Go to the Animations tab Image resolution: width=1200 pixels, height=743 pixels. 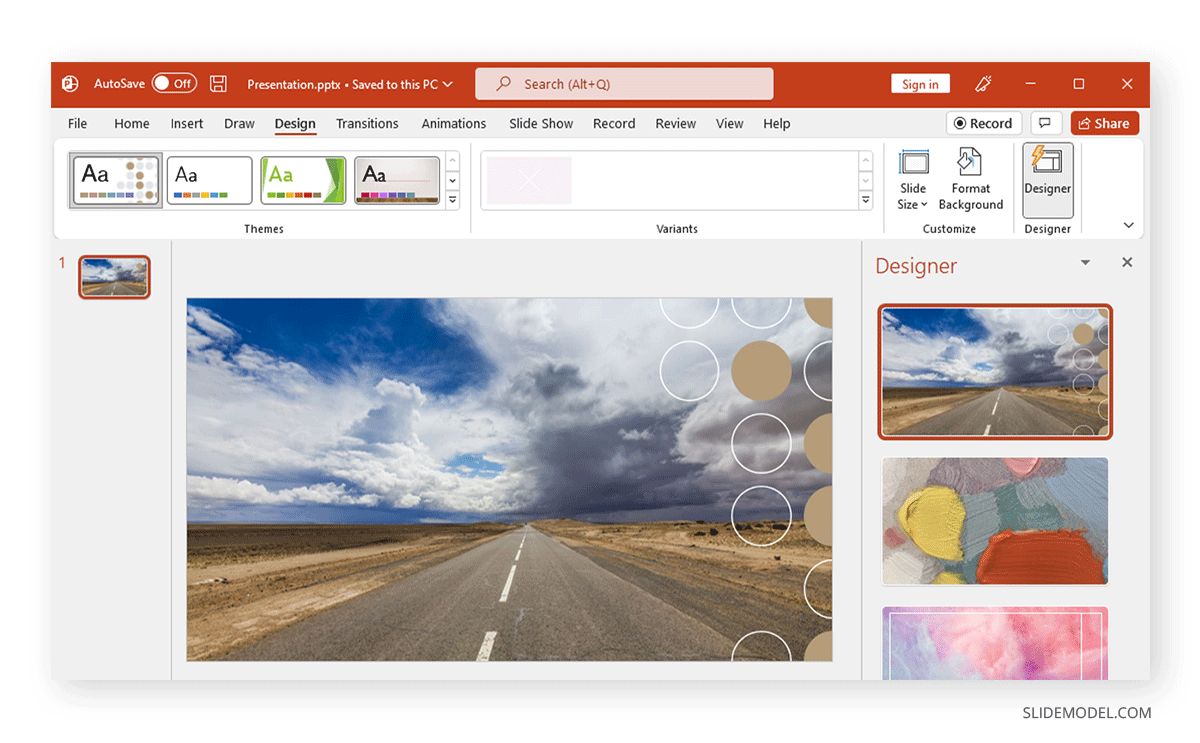coord(454,123)
